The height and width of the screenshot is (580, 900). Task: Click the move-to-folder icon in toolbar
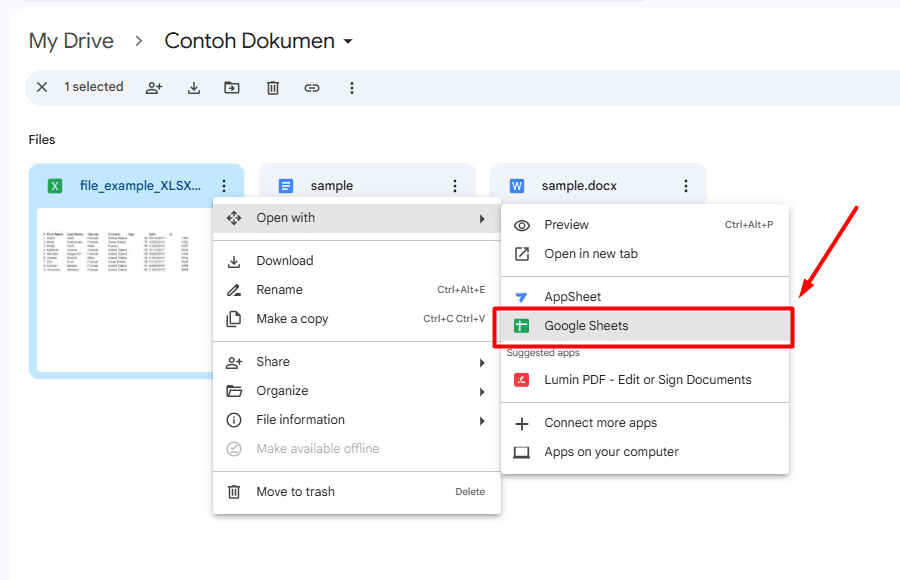pos(232,88)
